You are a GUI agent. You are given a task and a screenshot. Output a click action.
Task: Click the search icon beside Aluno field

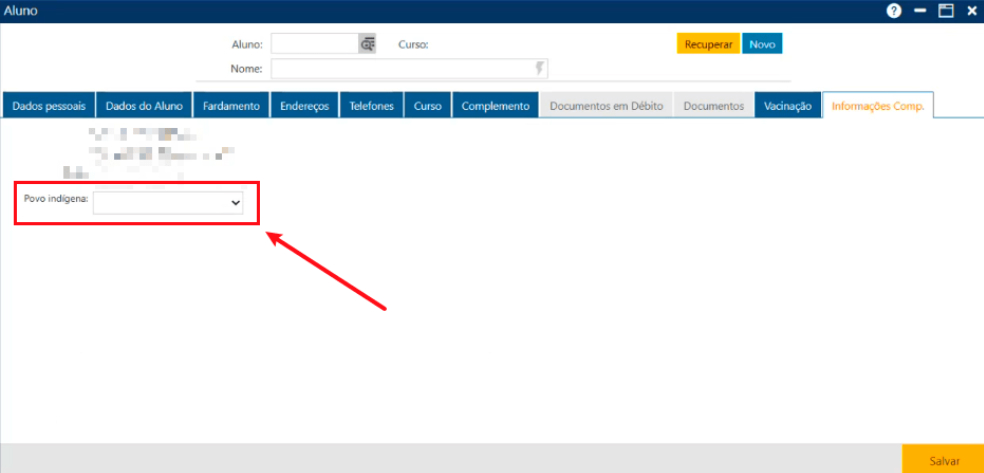point(367,44)
